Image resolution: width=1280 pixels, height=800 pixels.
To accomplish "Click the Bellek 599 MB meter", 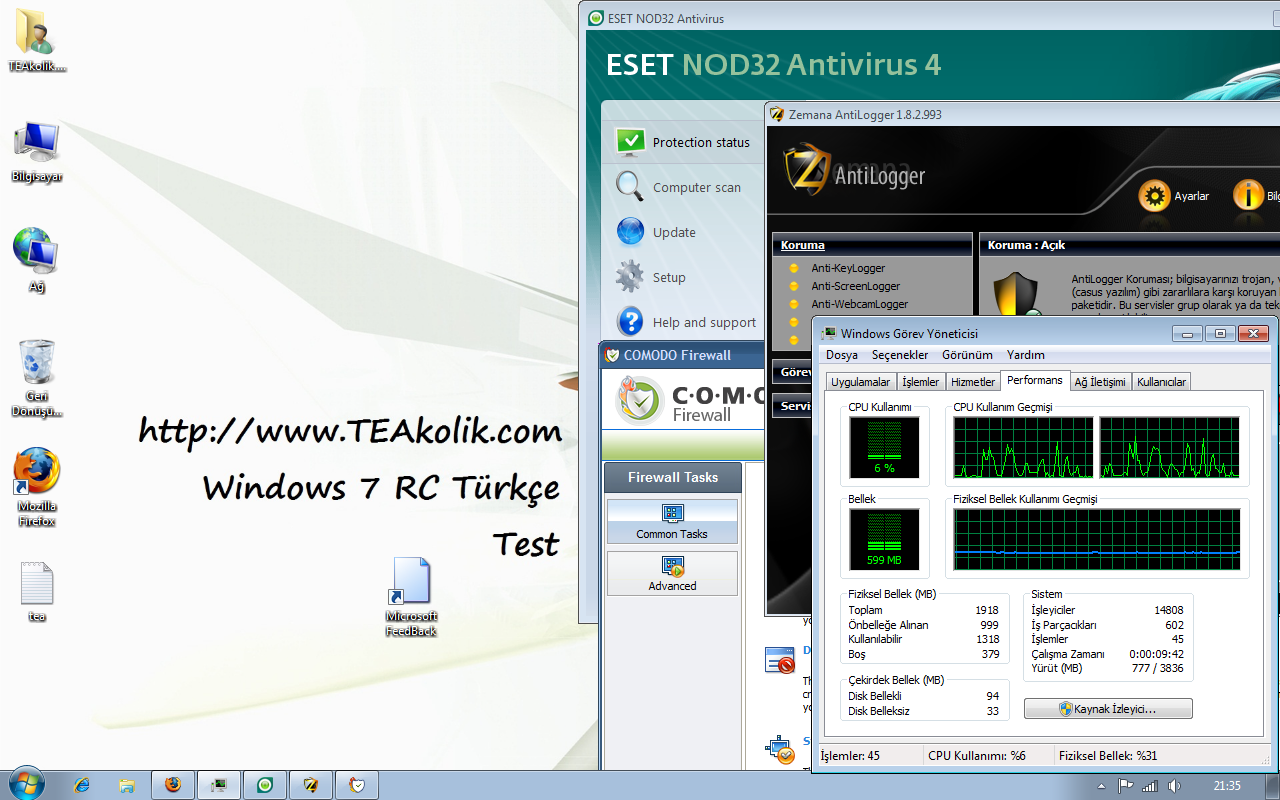I will 884,539.
